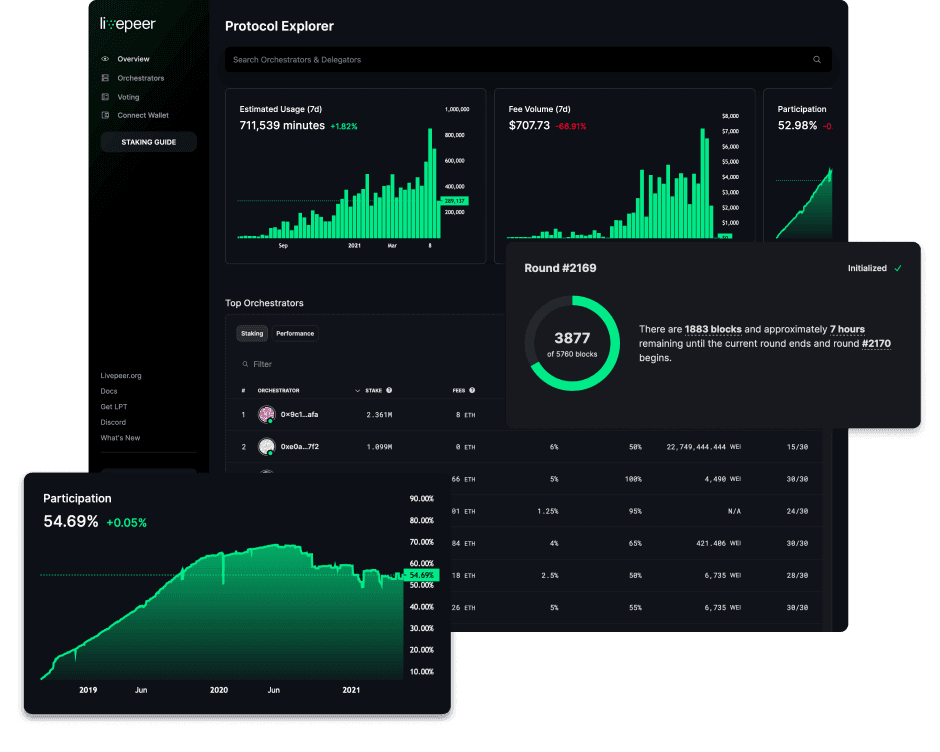The width and height of the screenshot is (940, 752).
Task: Switch to the Staking tab
Action: (252, 334)
